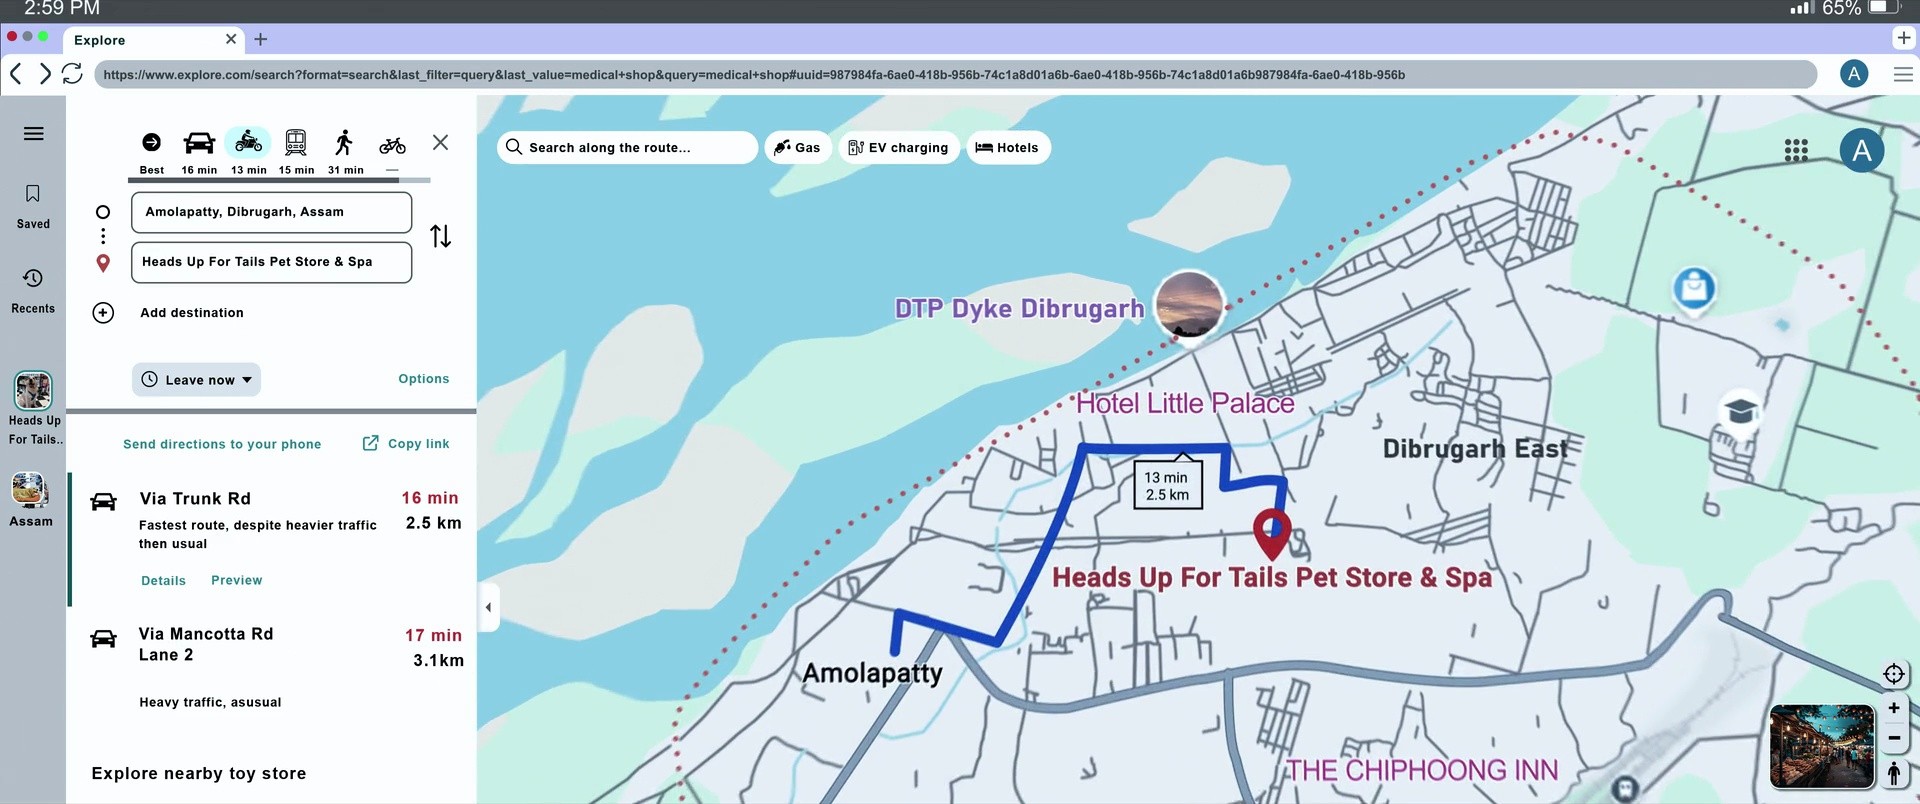Click Add destination plus icon
The width and height of the screenshot is (1920, 804).
click(103, 313)
